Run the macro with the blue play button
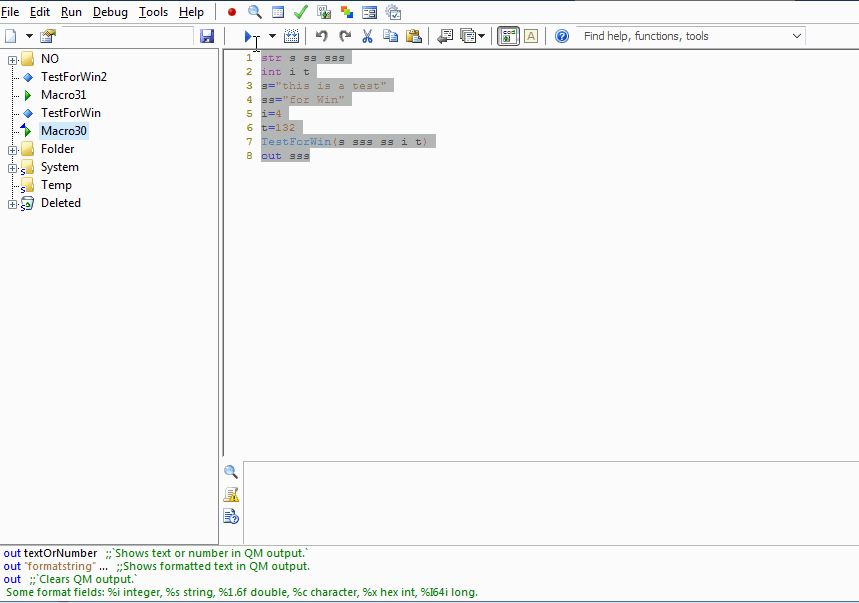This screenshot has height=603, width=859. (249, 36)
